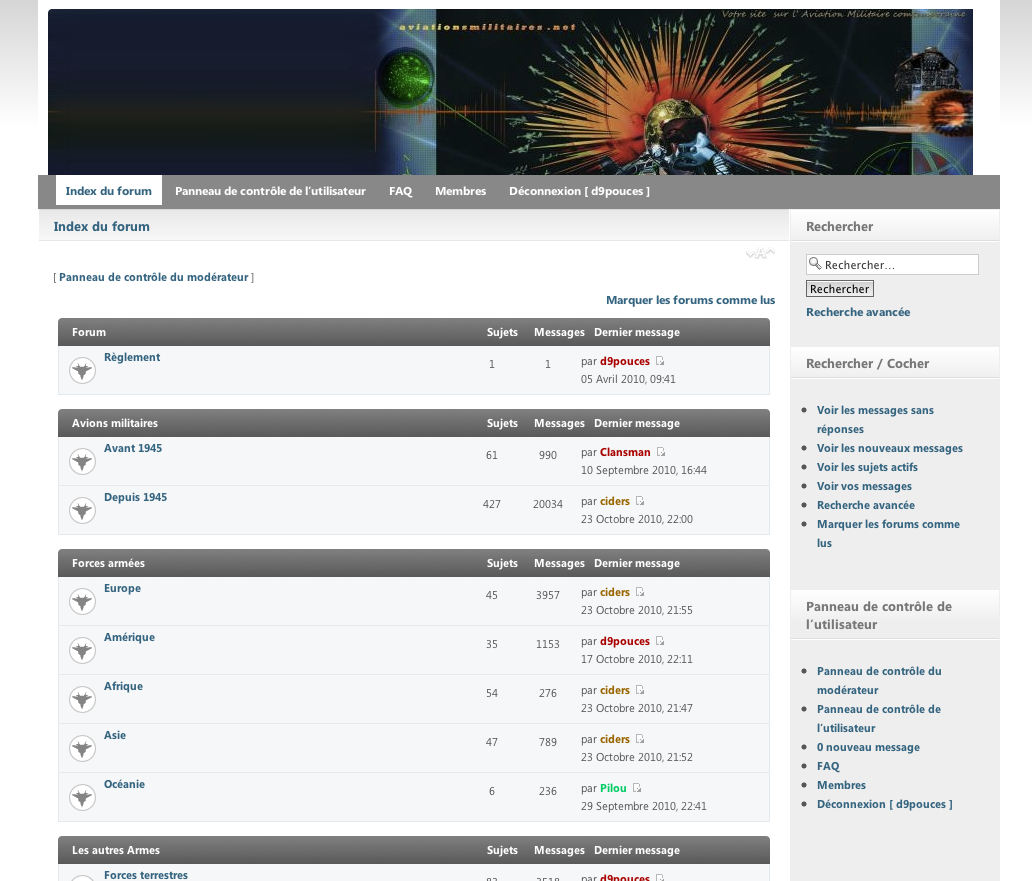Click Voir les sujets actifs in sidebar

(x=867, y=467)
